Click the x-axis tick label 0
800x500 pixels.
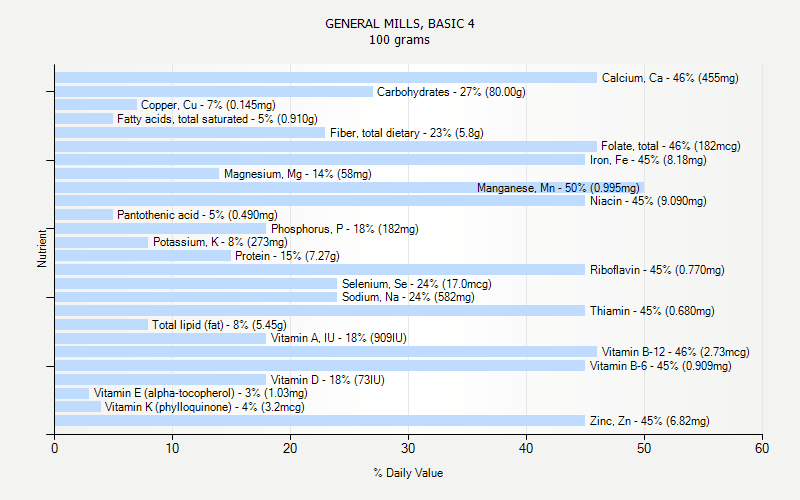55,448
